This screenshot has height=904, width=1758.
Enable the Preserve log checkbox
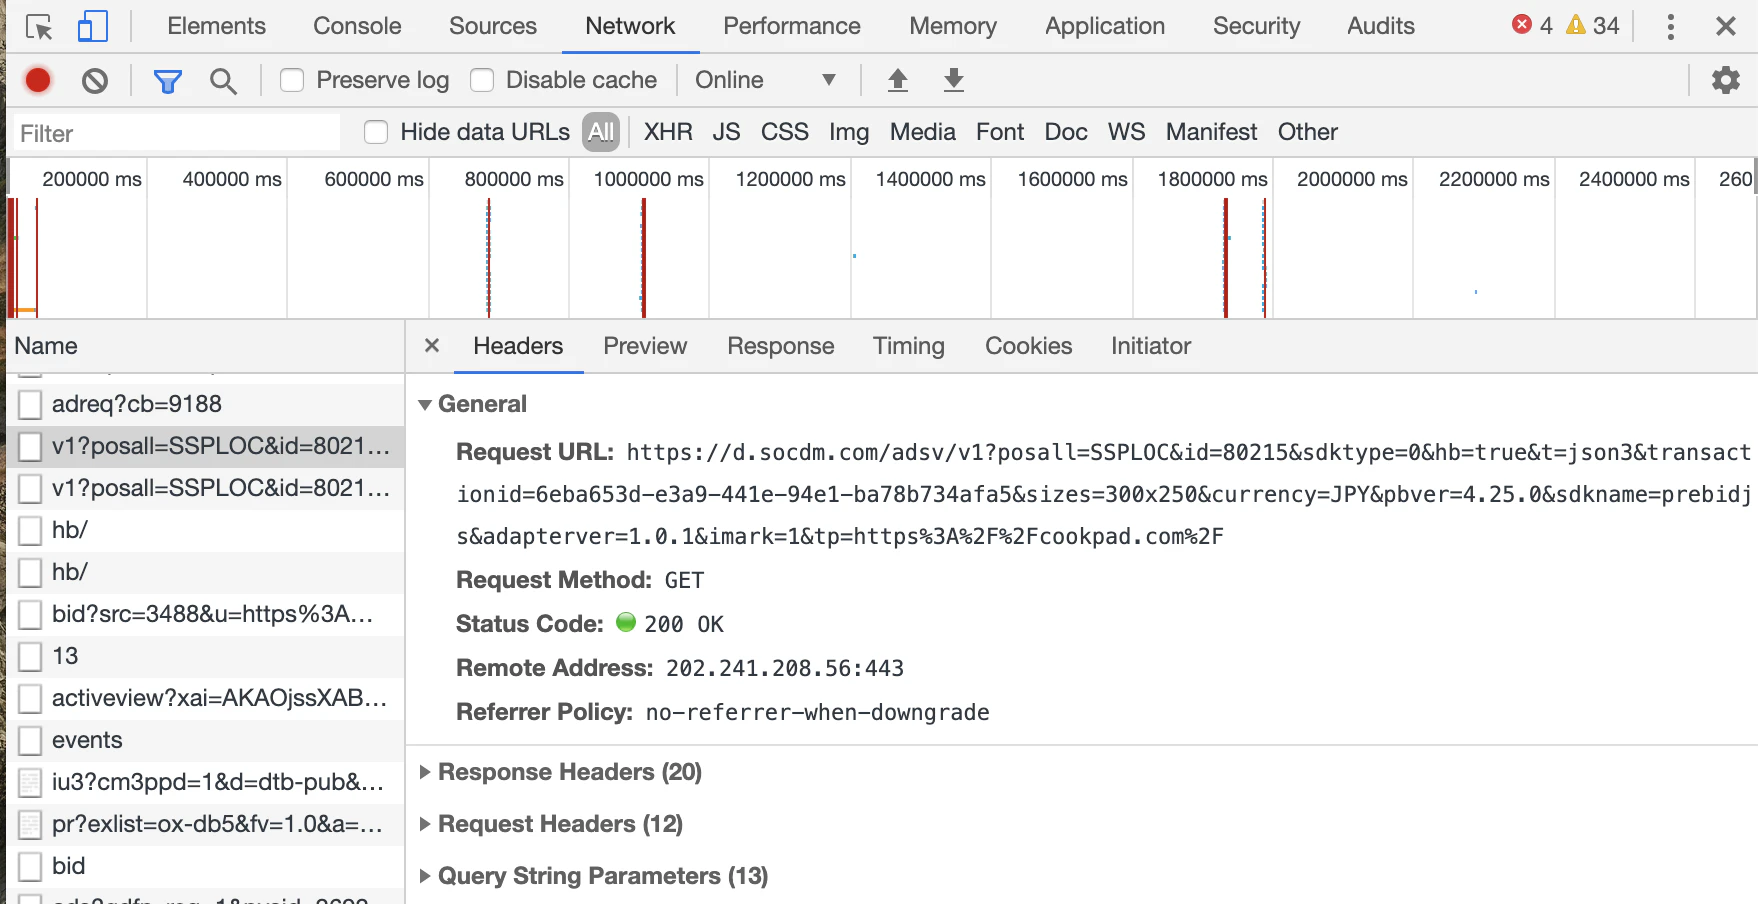coord(292,80)
